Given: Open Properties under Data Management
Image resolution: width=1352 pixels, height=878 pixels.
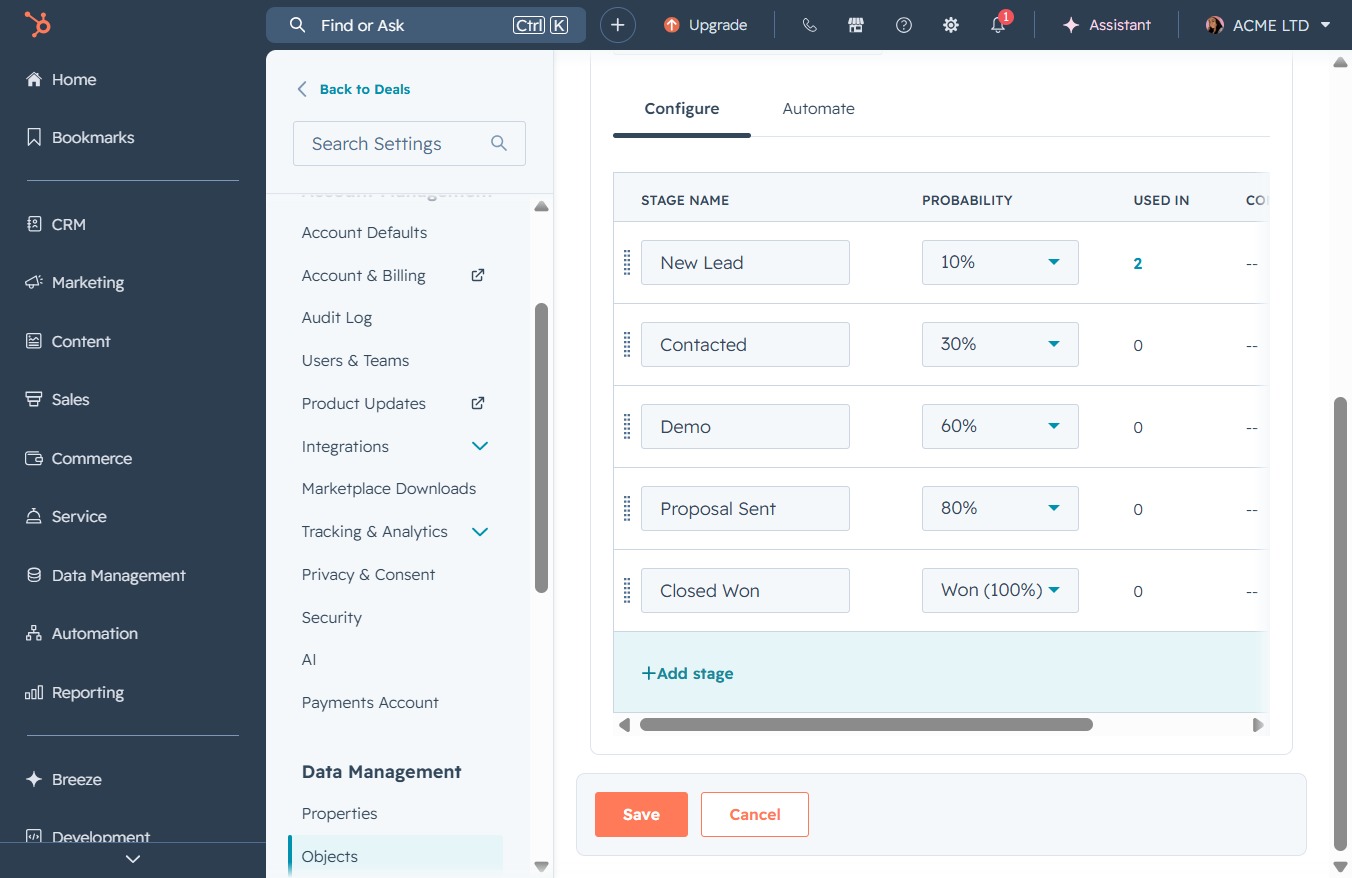Looking at the screenshot, I should pos(339,813).
